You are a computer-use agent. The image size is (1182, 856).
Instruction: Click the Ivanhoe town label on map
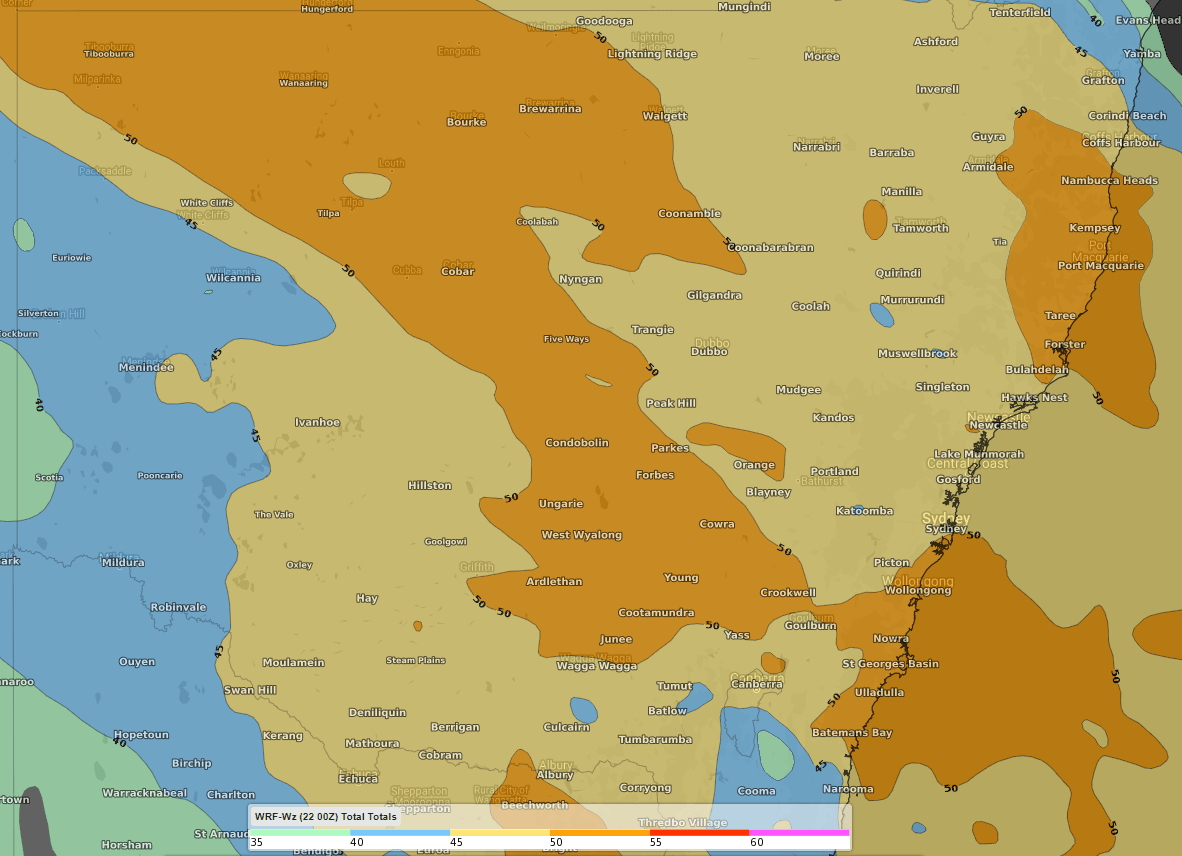click(317, 422)
